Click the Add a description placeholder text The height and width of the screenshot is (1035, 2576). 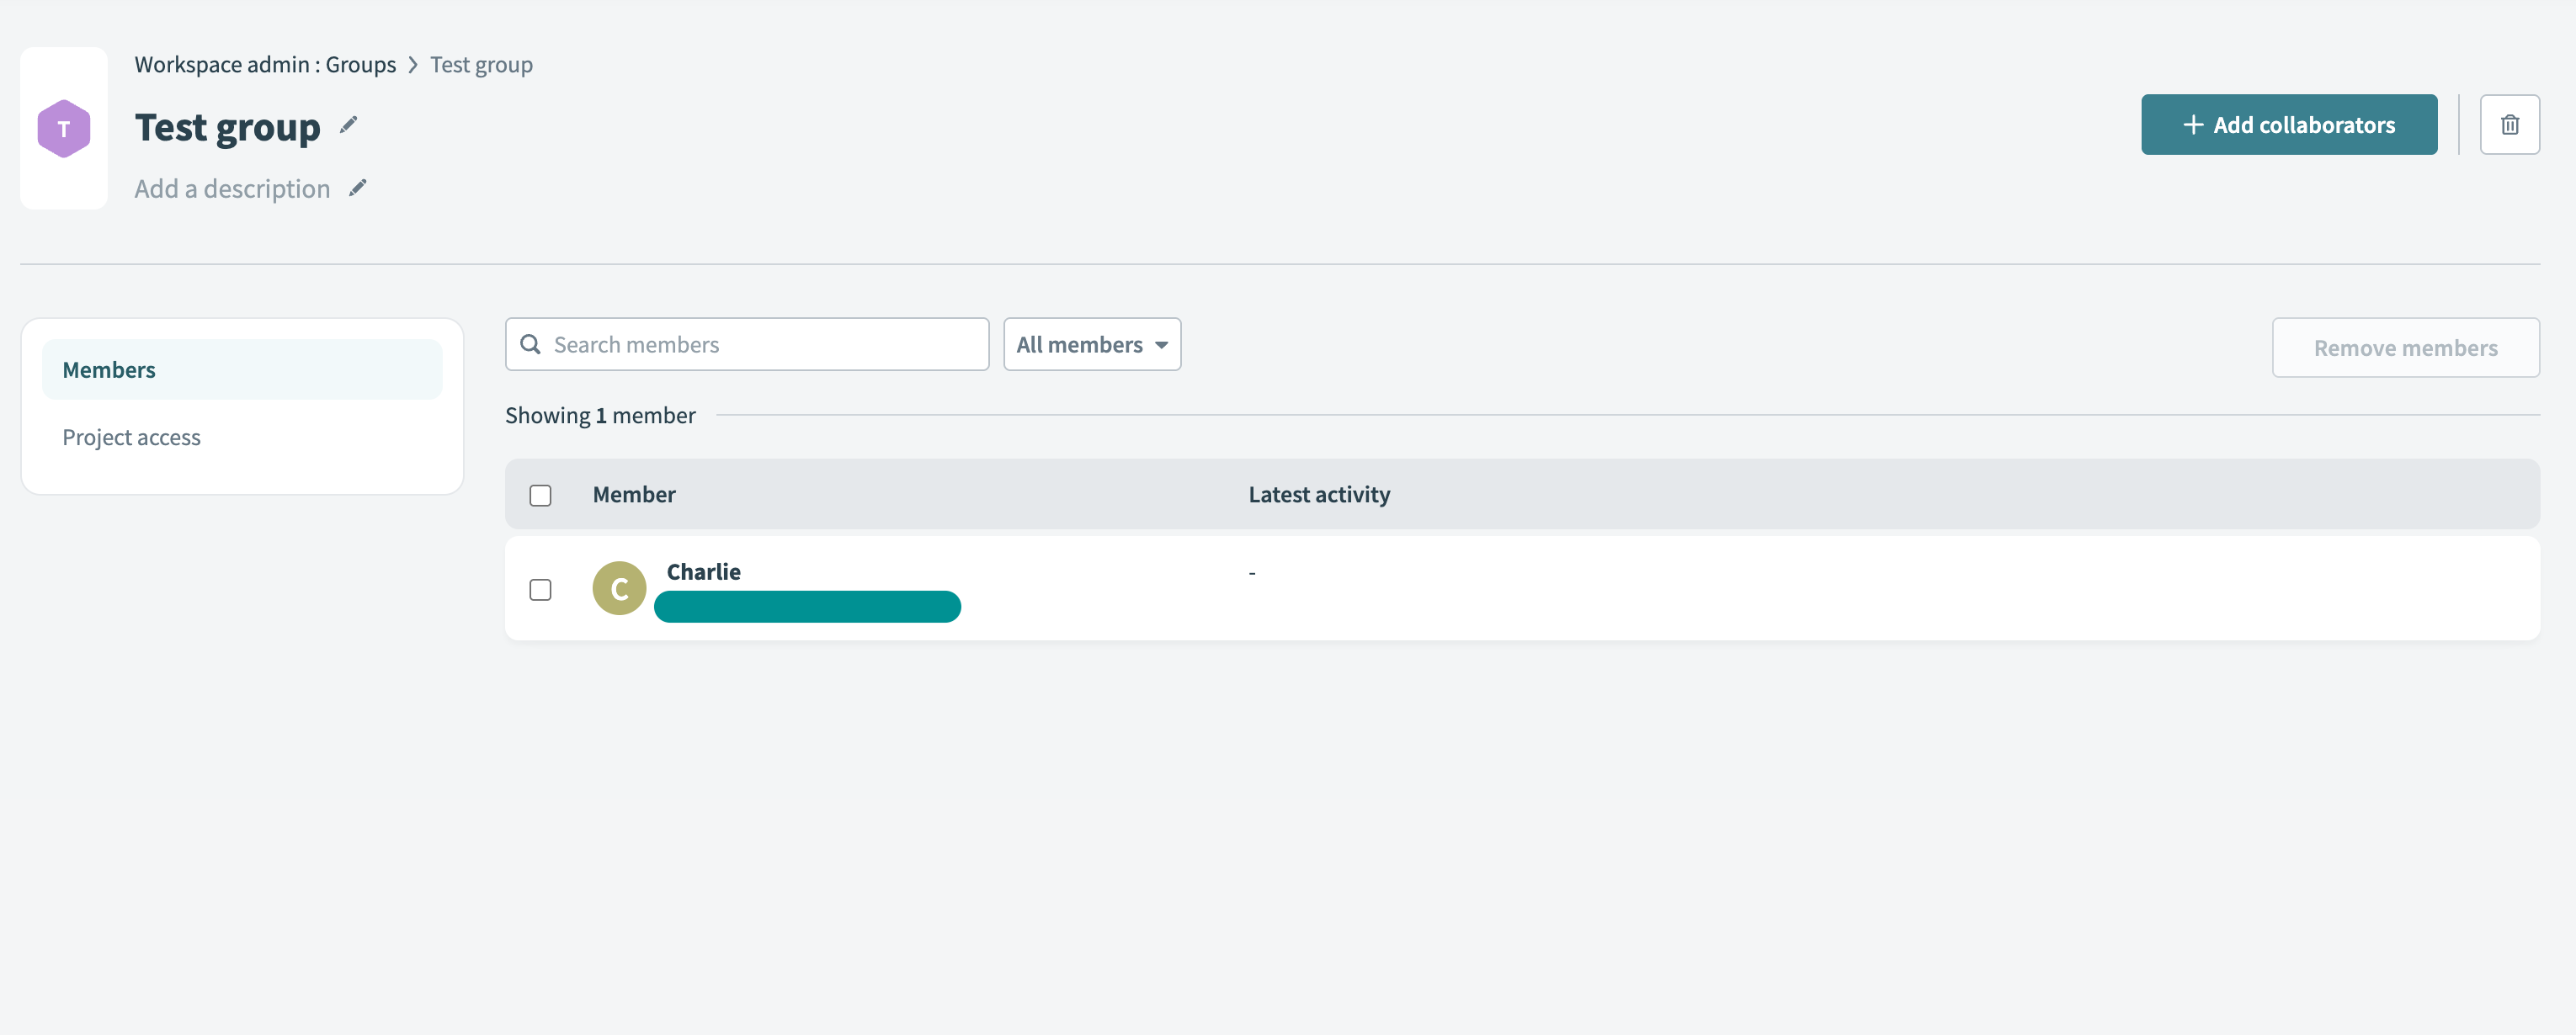point(232,188)
